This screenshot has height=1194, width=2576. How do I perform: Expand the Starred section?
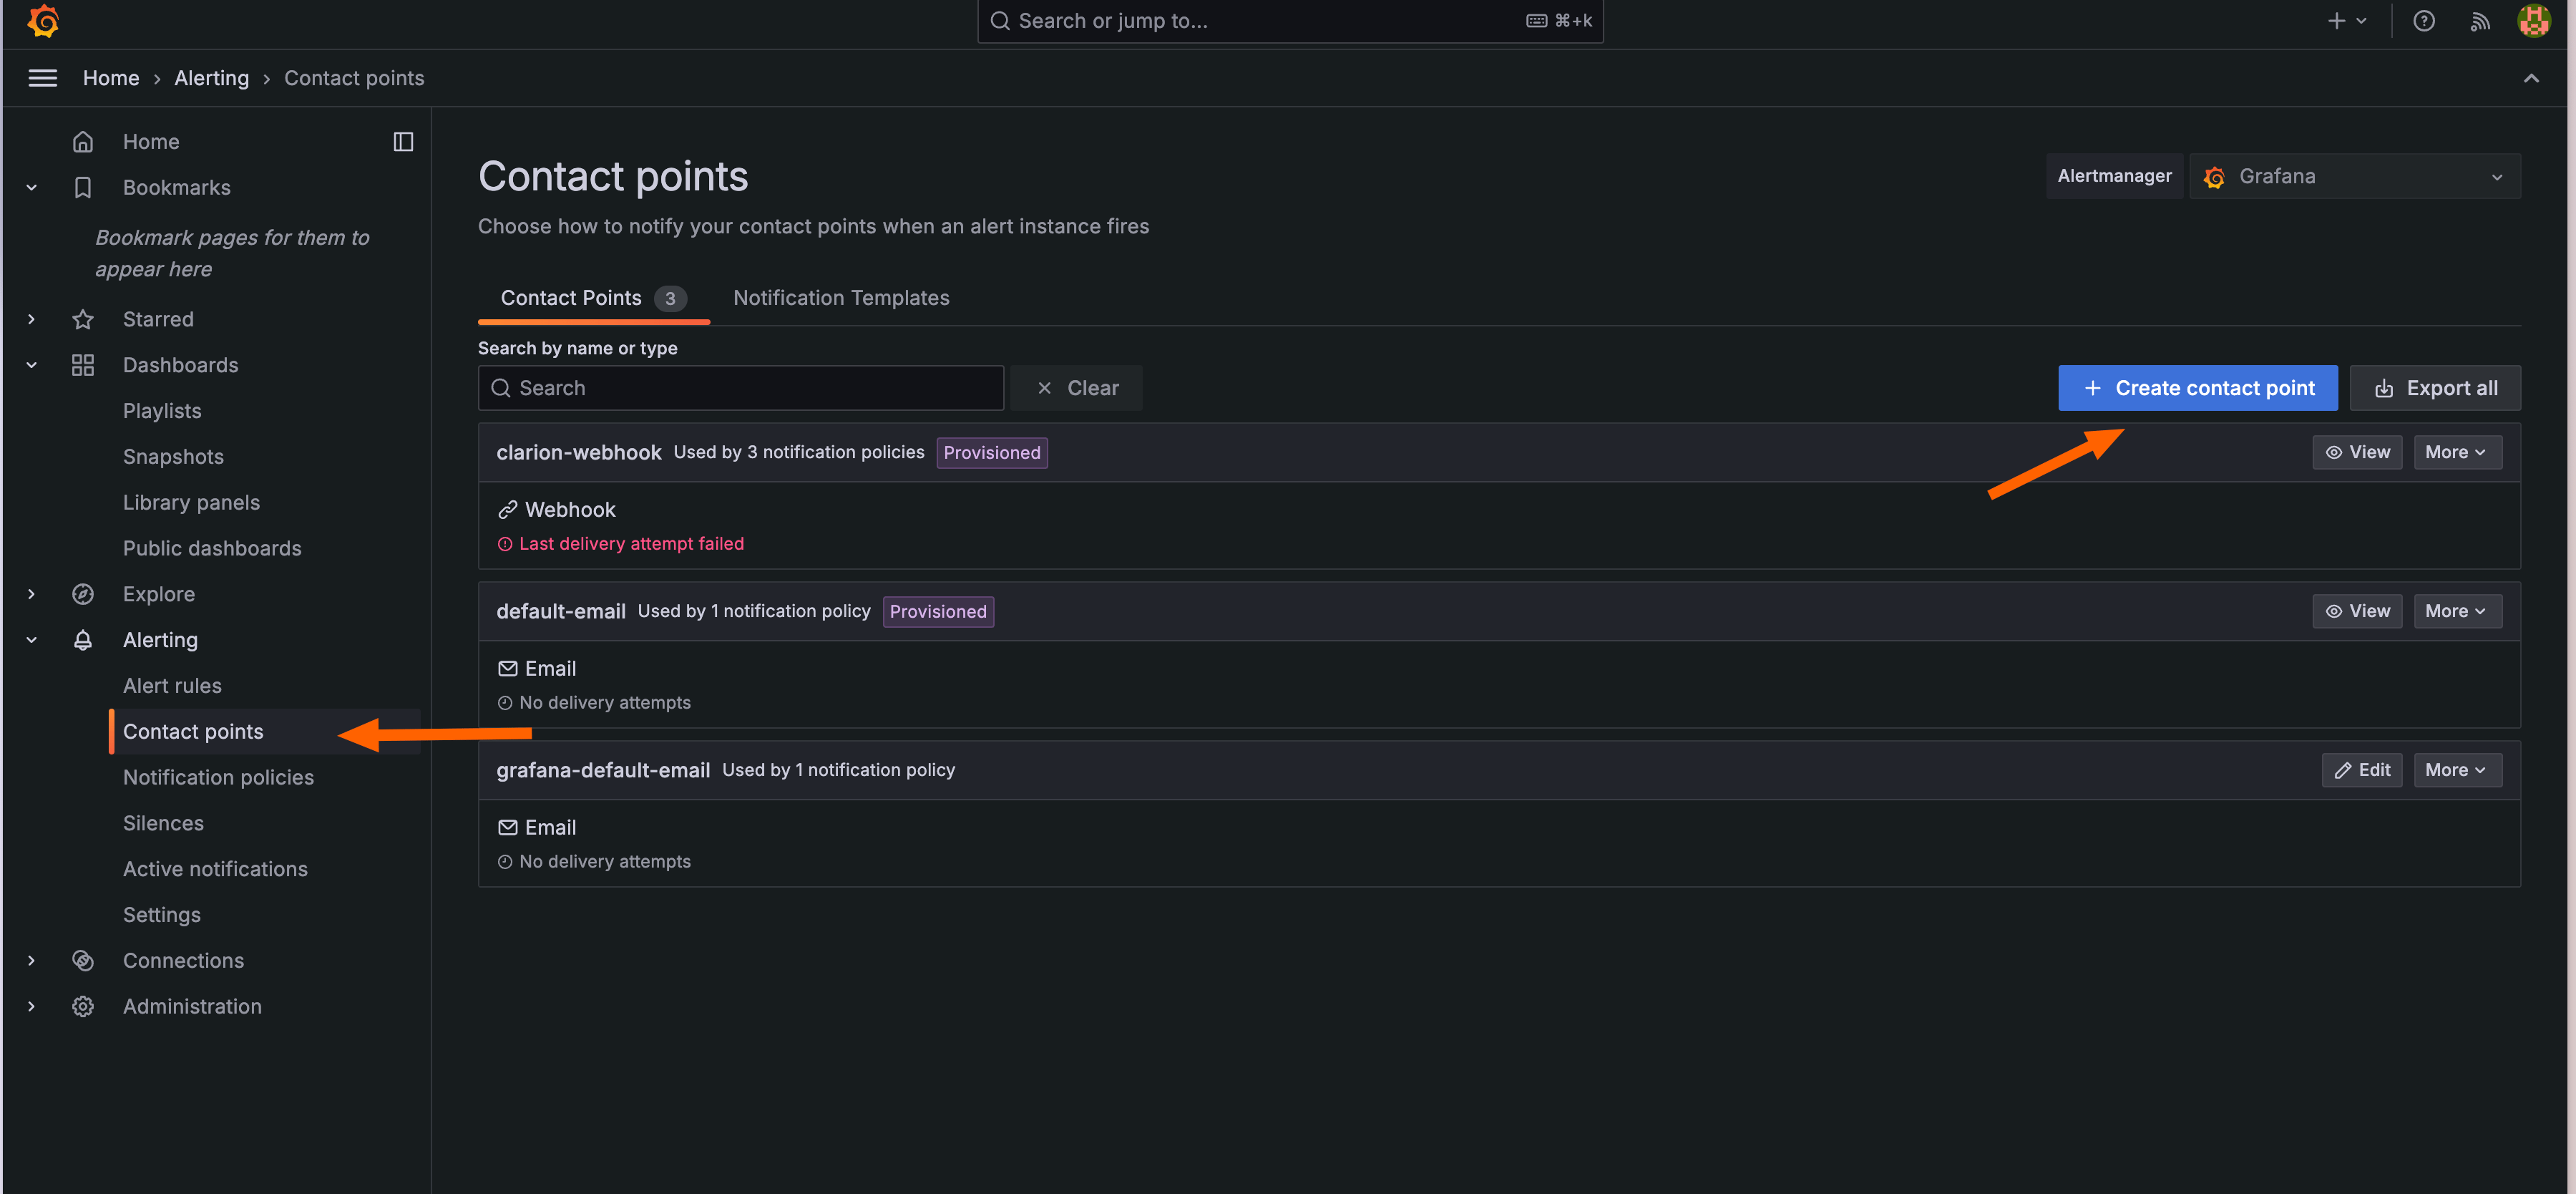(31, 319)
